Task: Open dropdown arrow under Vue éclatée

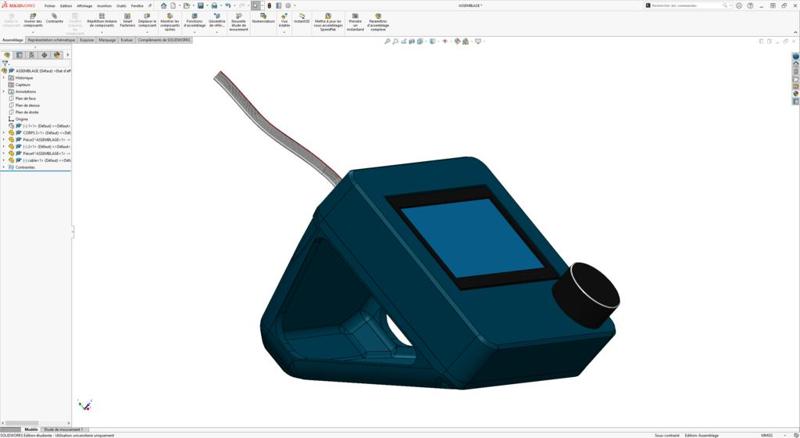Action: (284, 32)
